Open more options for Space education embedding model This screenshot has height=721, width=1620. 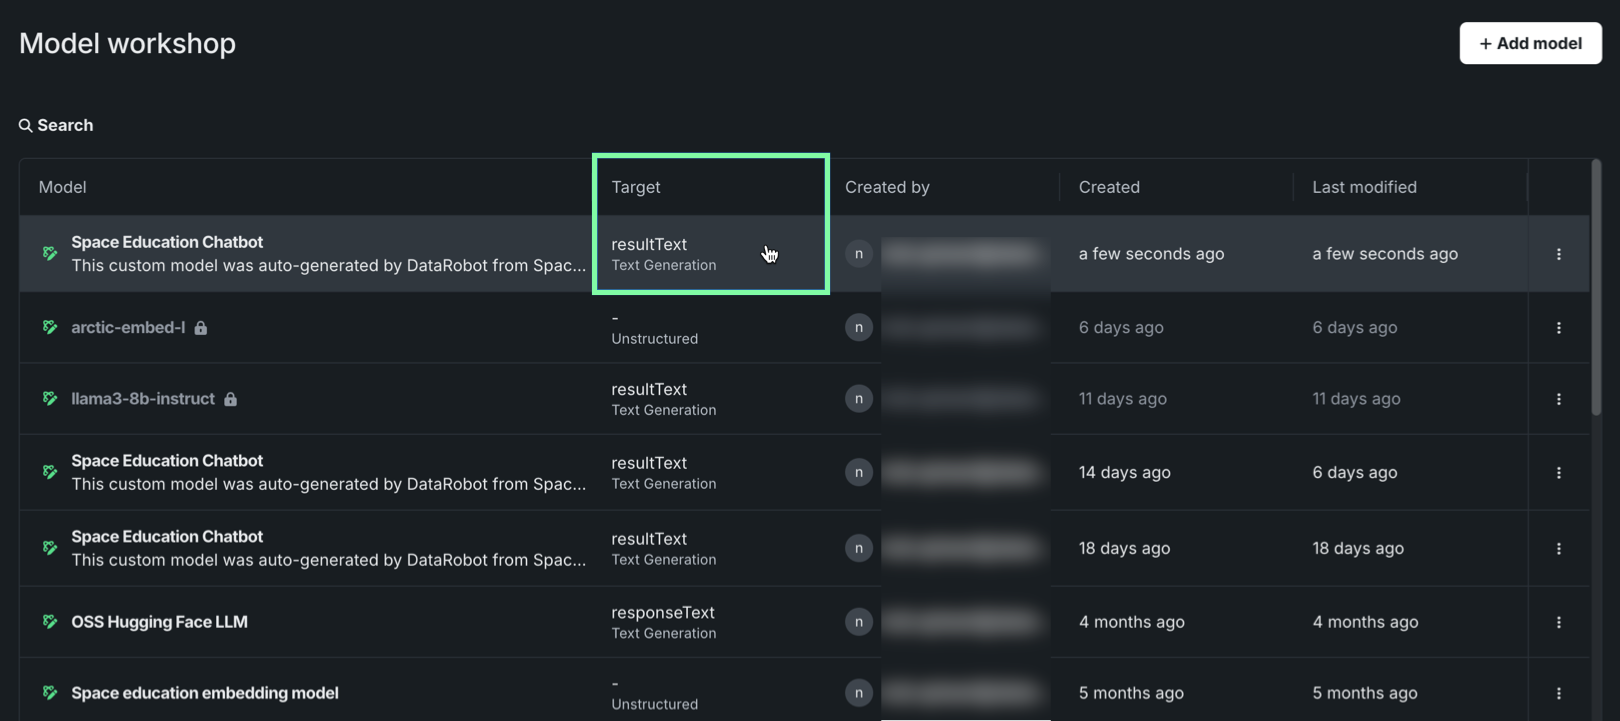coord(1558,693)
